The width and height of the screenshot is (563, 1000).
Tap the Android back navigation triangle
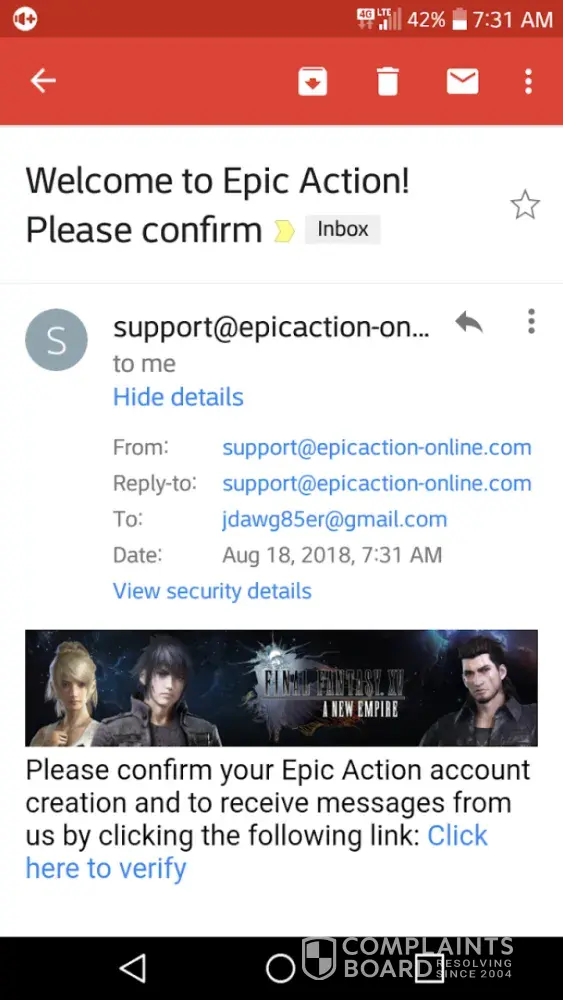click(133, 967)
